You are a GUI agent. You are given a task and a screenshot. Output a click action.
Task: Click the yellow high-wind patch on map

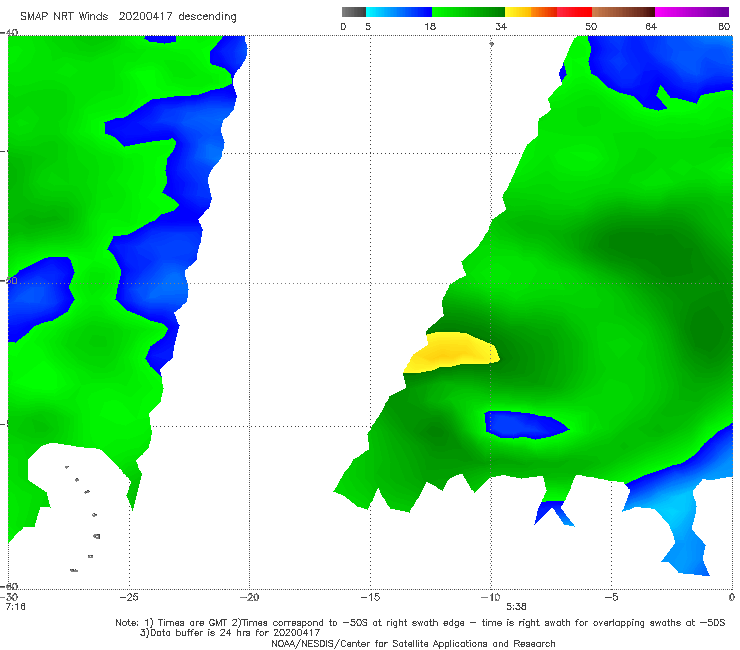451,353
